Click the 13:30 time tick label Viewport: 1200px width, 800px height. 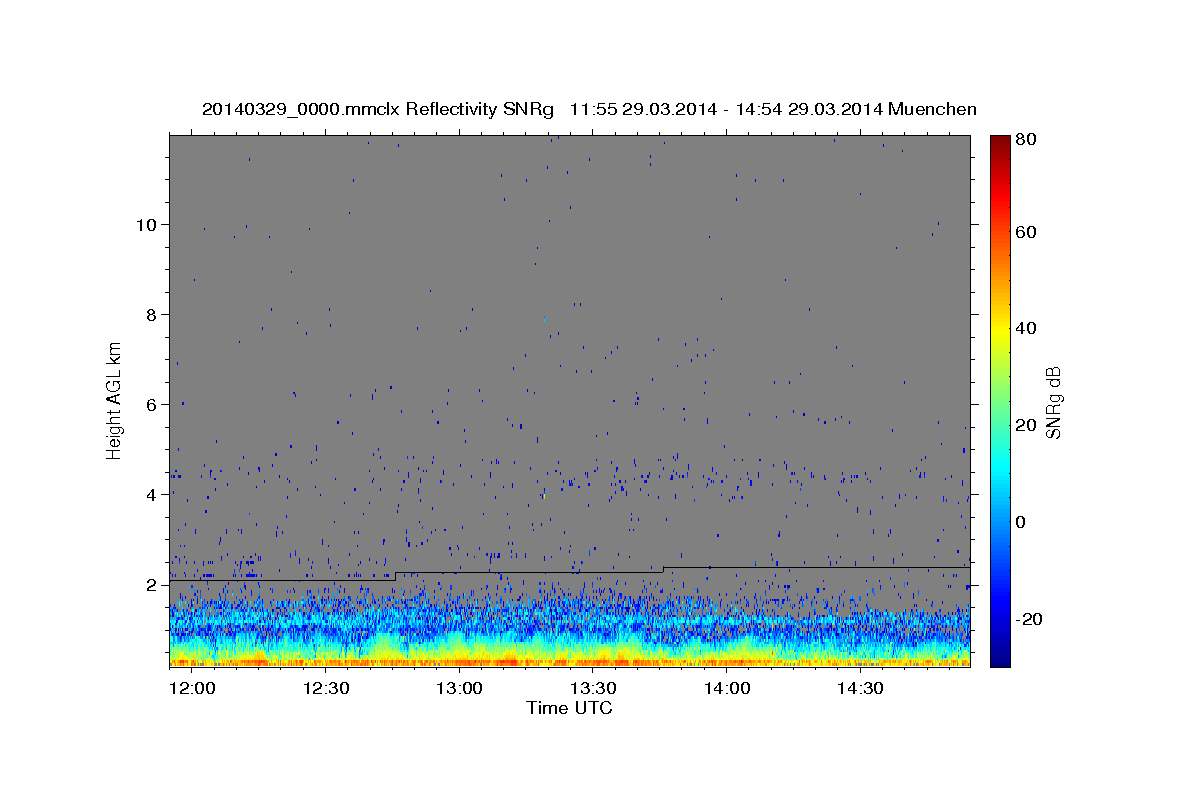pyautogui.click(x=593, y=688)
